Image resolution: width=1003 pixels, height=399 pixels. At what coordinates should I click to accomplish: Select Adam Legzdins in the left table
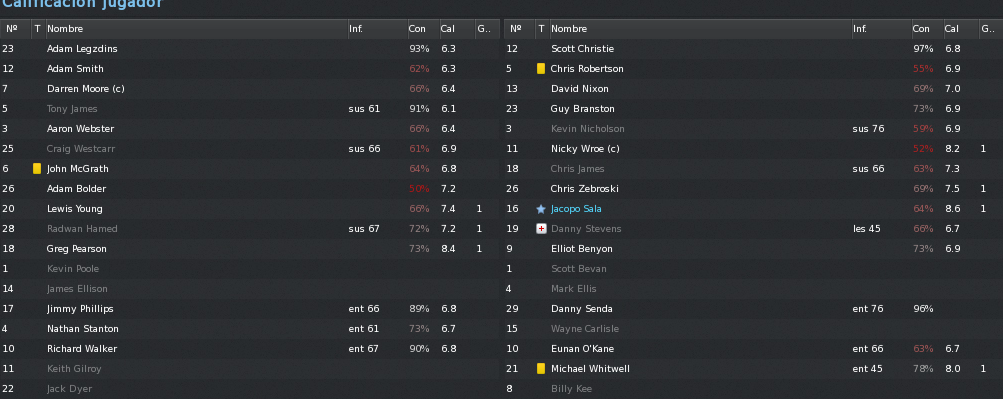coord(249,49)
